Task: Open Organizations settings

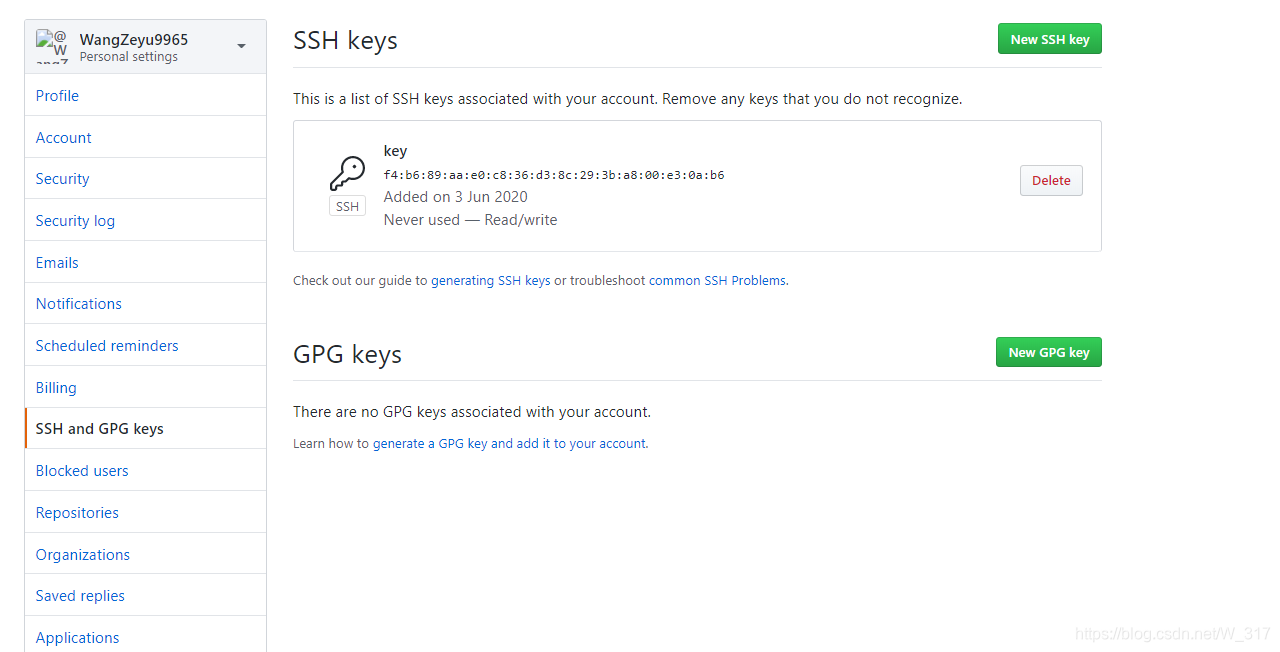Action: click(82, 554)
